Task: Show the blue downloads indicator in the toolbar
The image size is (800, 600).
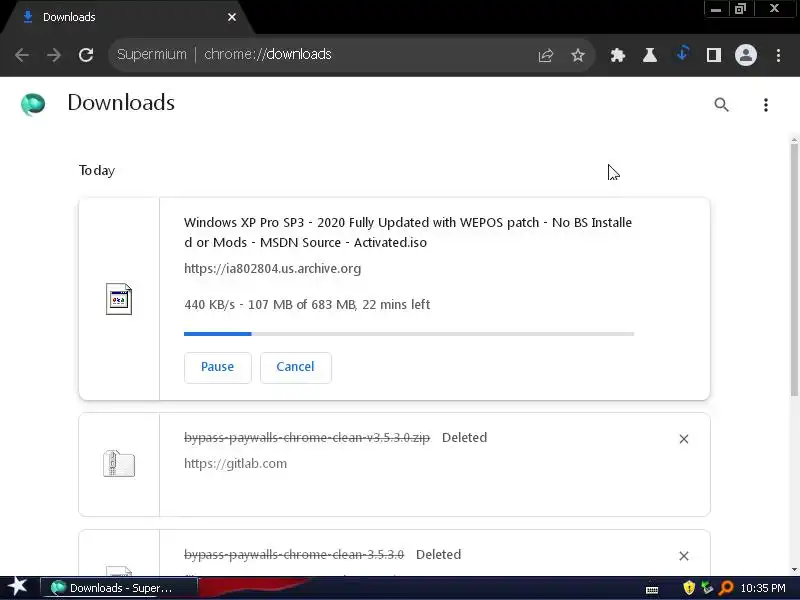Action: 682,53
